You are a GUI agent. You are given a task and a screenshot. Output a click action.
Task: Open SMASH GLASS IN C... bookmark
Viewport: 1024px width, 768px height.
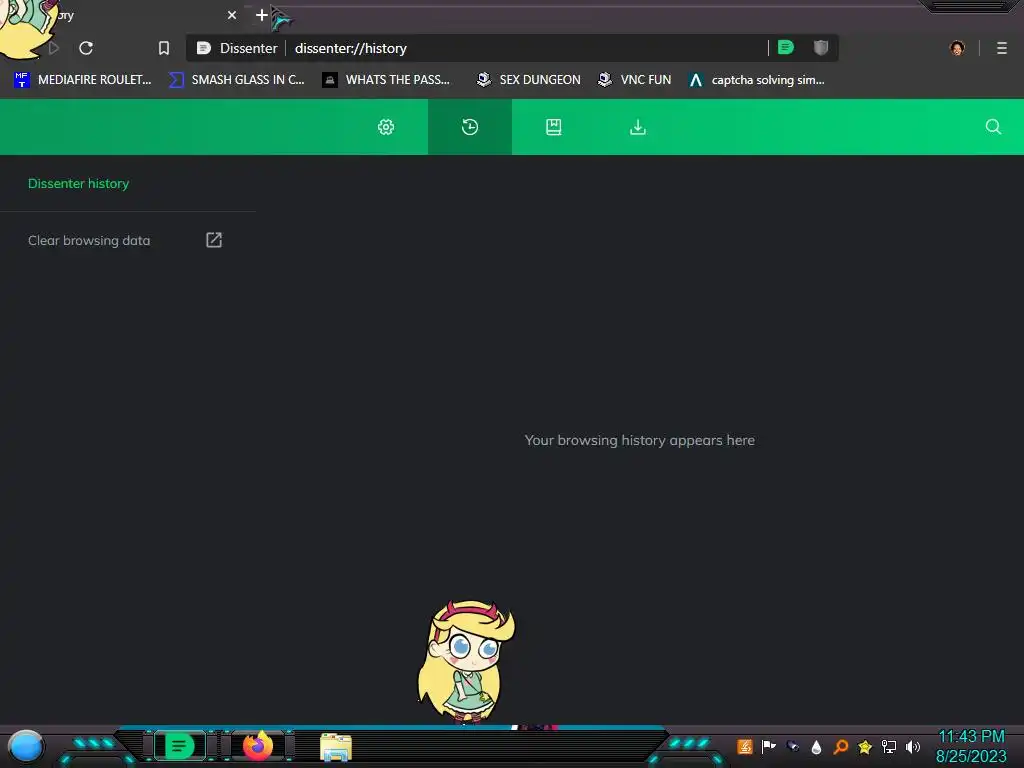click(236, 80)
